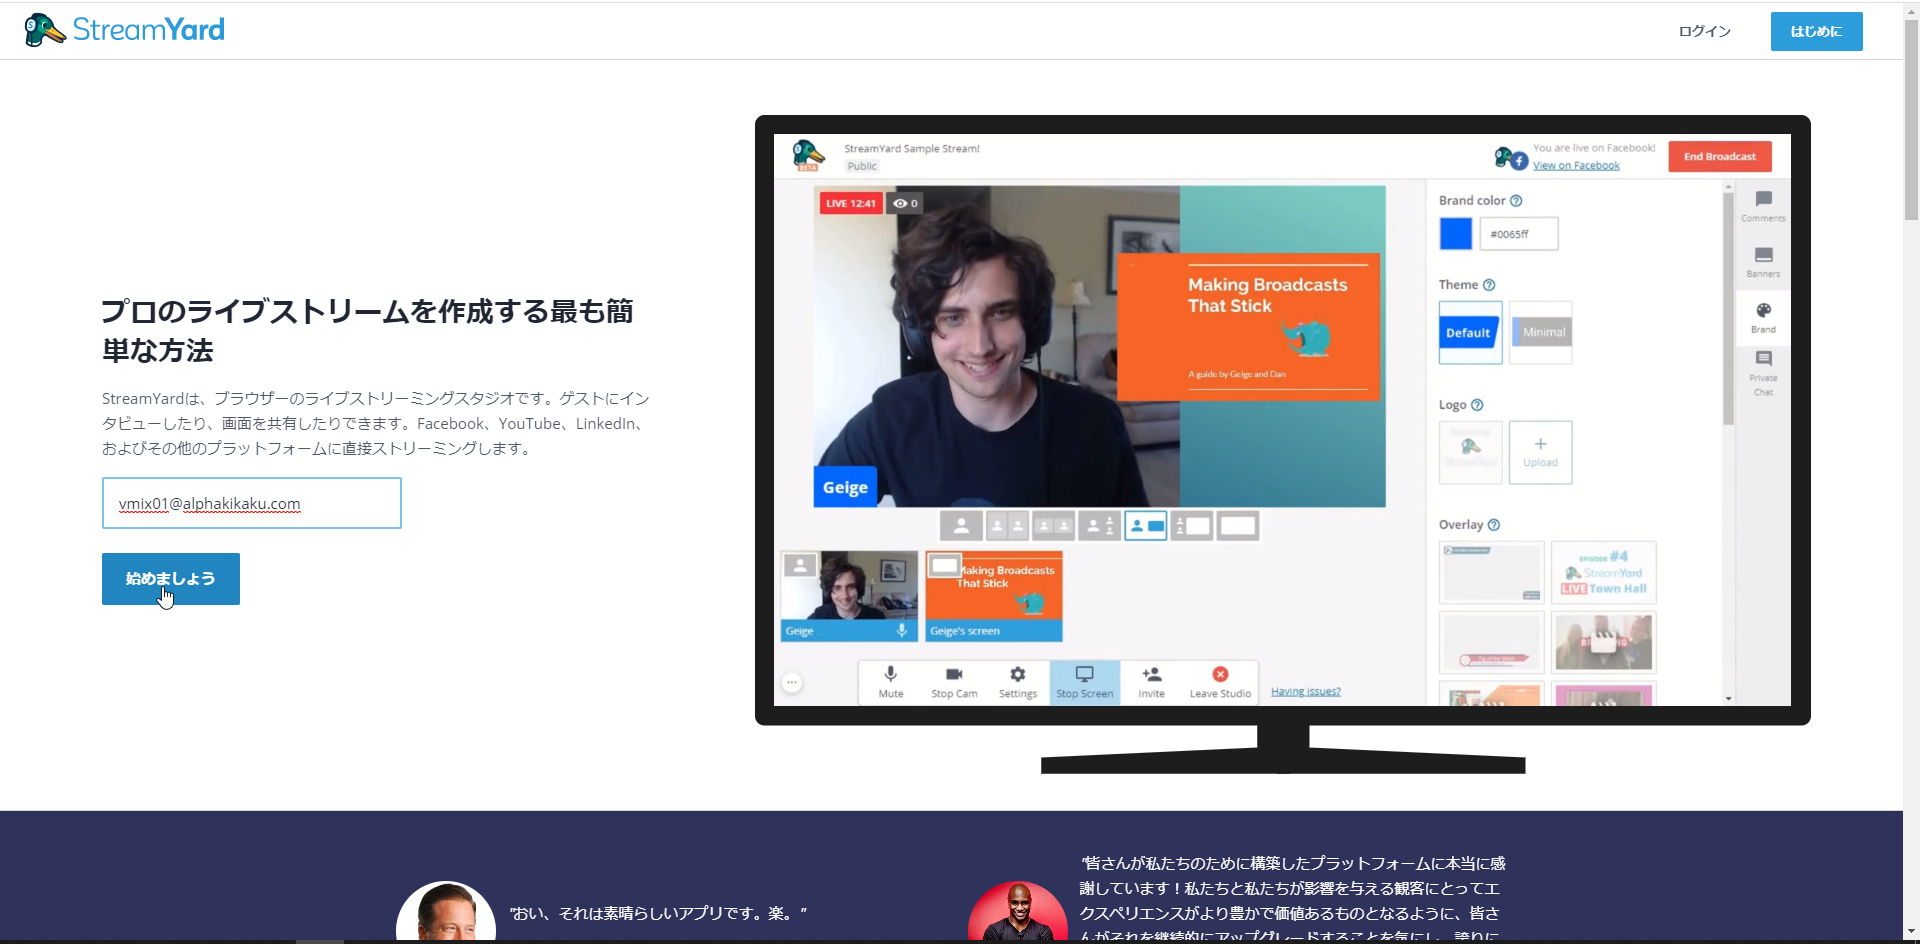Click the Brand color help icon
This screenshot has height=944, width=1920.
1516,201
